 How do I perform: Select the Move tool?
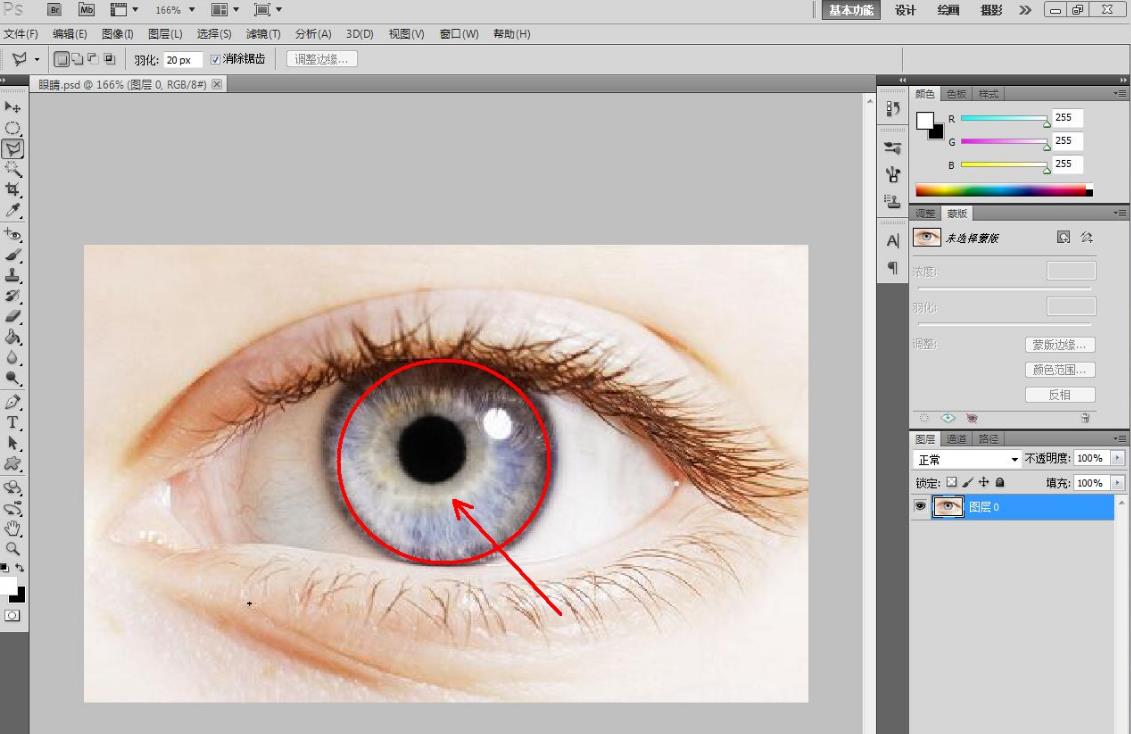[x=12, y=107]
